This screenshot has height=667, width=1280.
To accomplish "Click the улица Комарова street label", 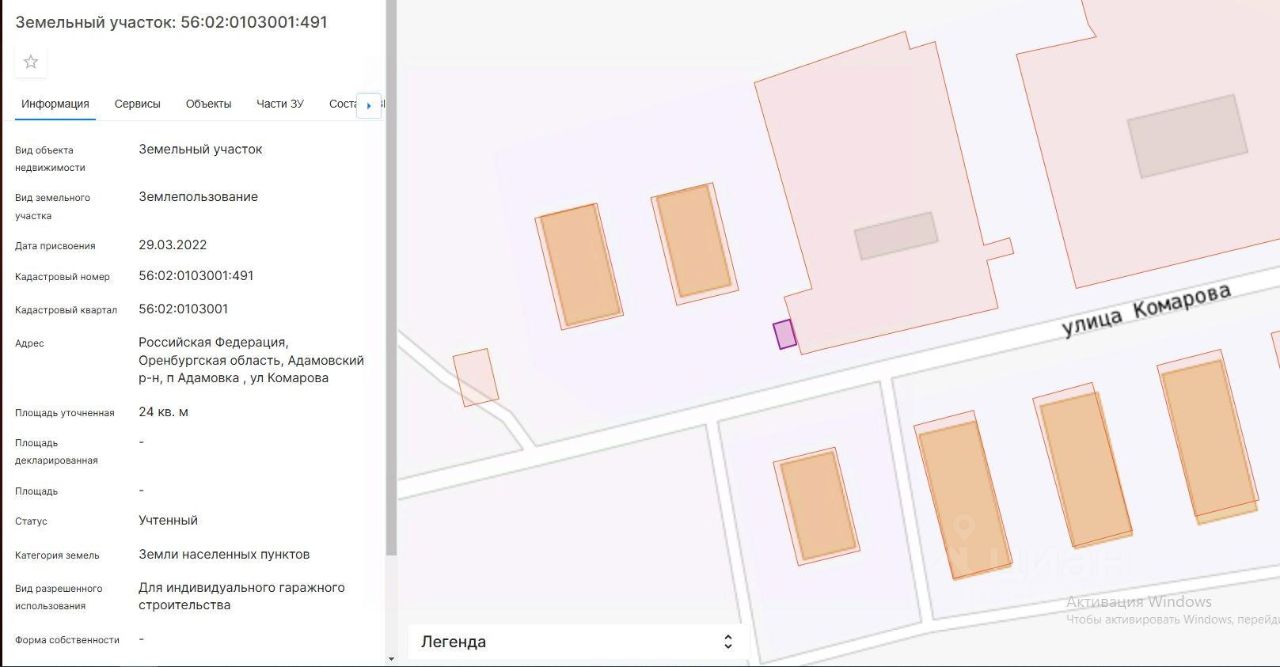I will [x=1146, y=311].
